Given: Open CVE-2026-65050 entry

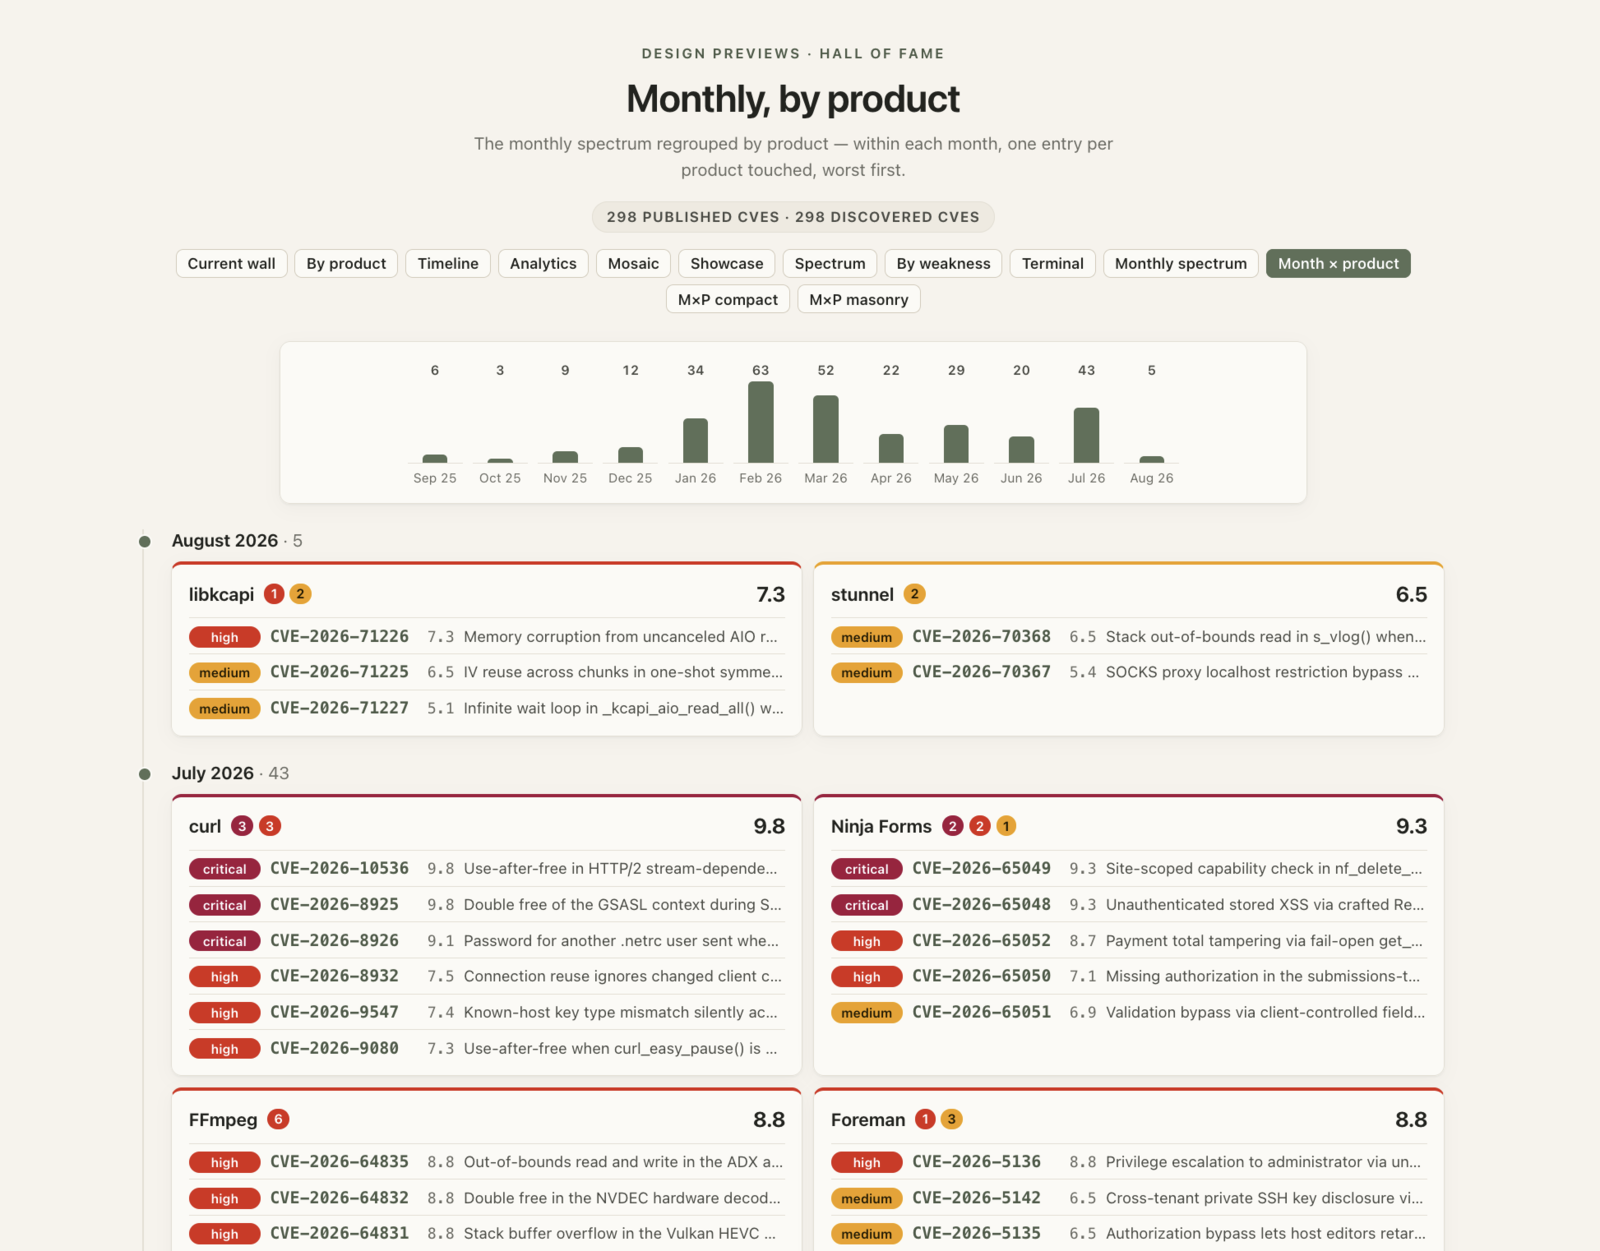Looking at the screenshot, I should (x=1128, y=976).
